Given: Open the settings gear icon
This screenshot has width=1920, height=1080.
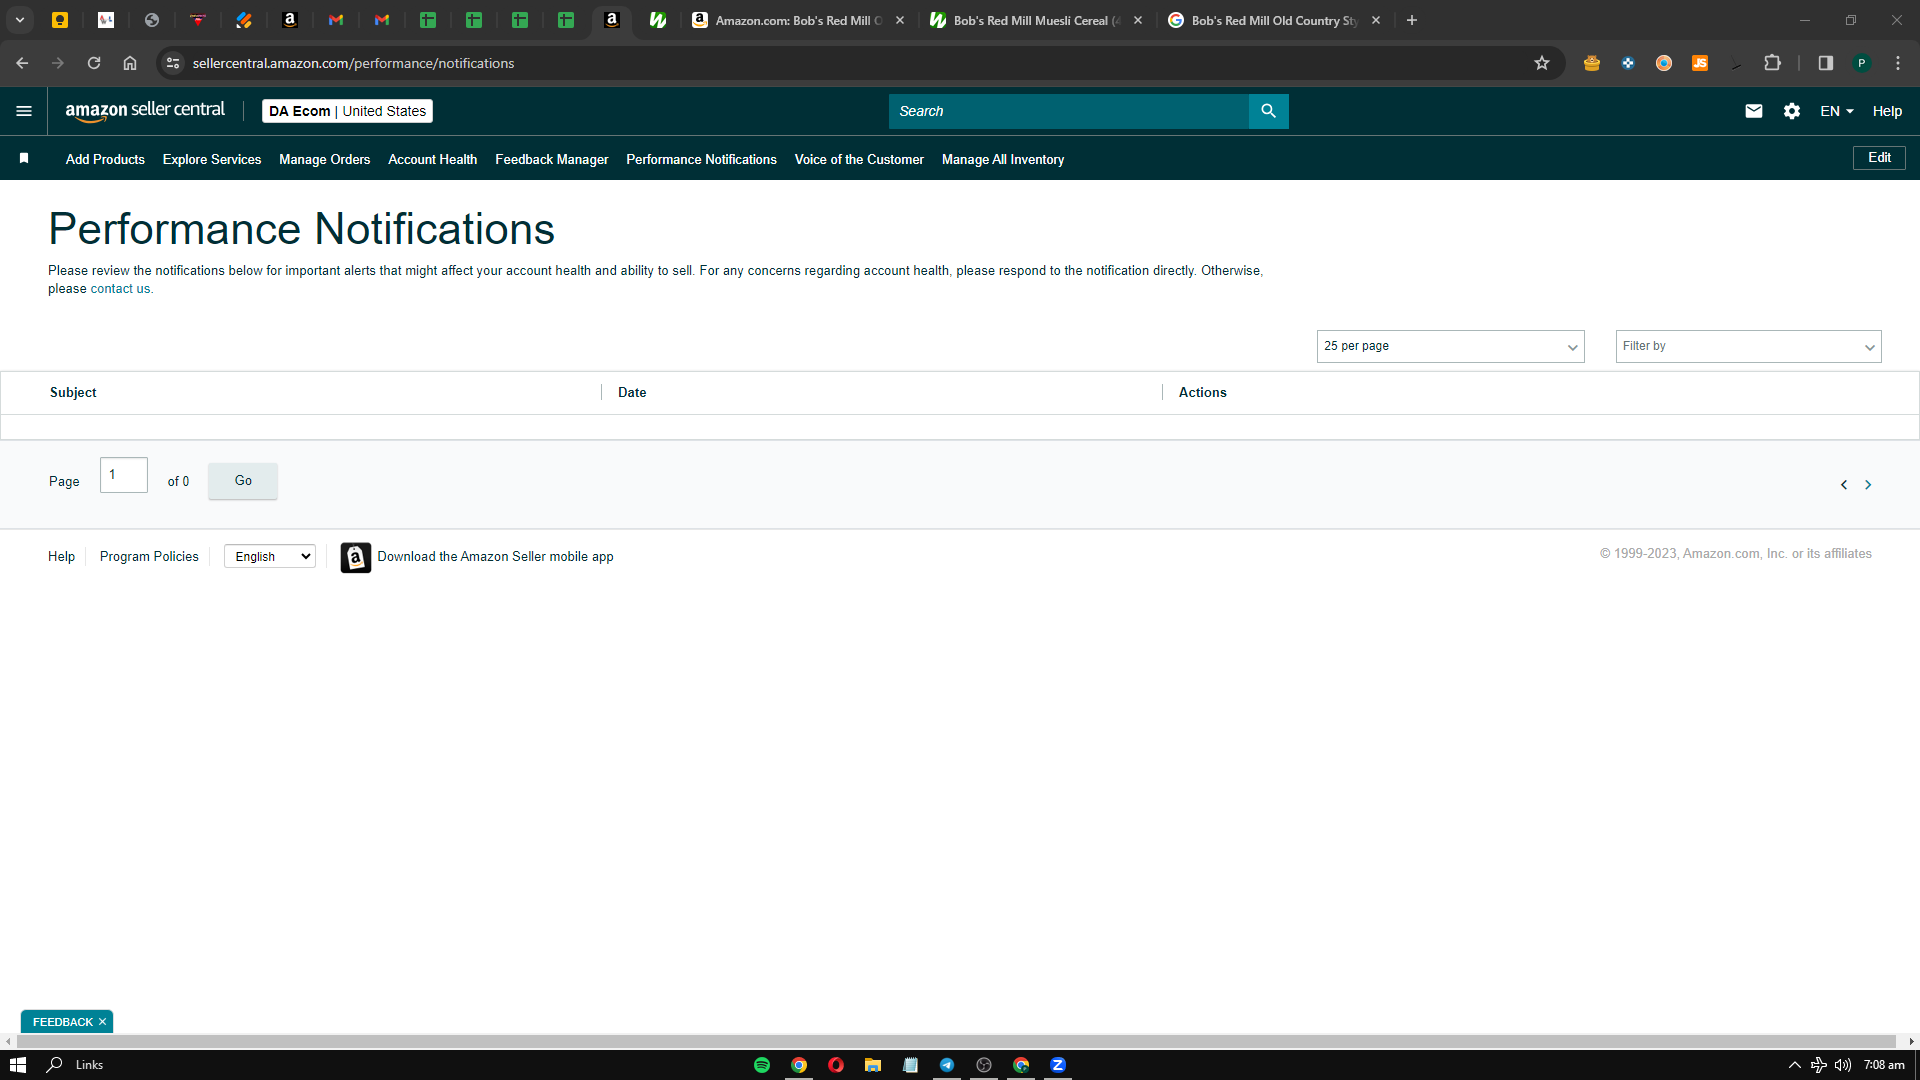Looking at the screenshot, I should pos(1792,111).
